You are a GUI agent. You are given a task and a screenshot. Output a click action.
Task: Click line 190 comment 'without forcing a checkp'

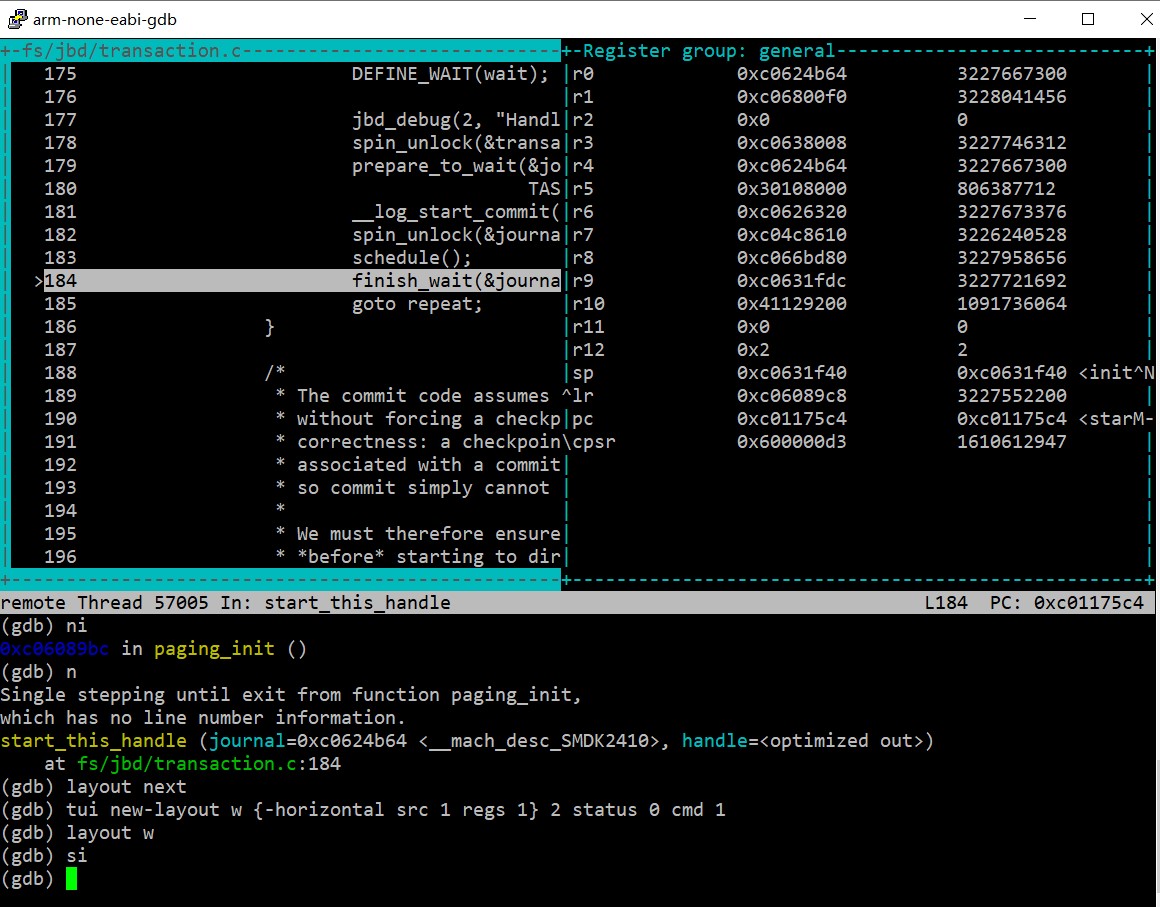428,418
